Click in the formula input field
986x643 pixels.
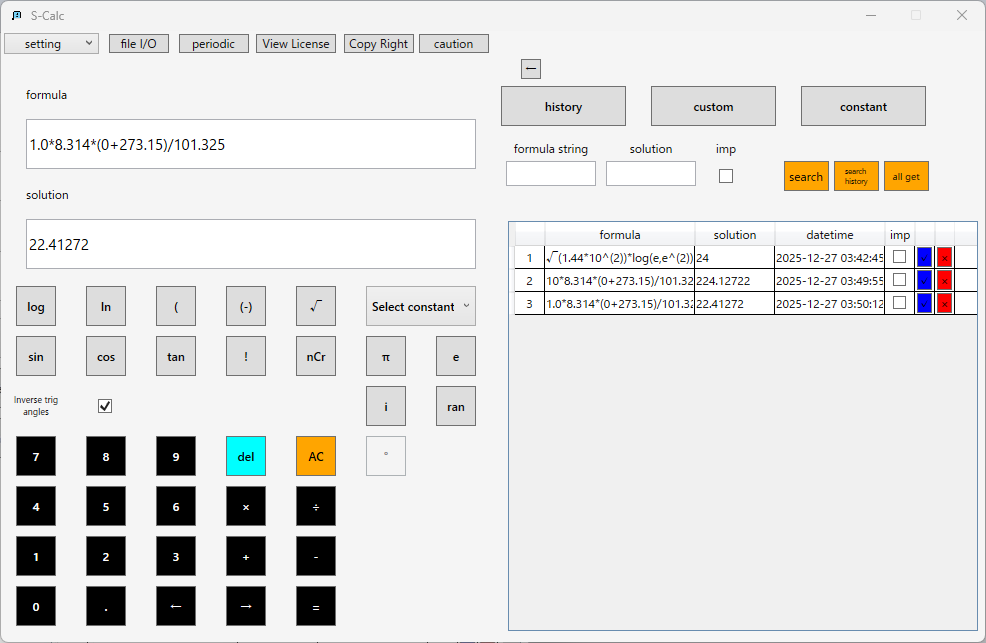point(251,144)
